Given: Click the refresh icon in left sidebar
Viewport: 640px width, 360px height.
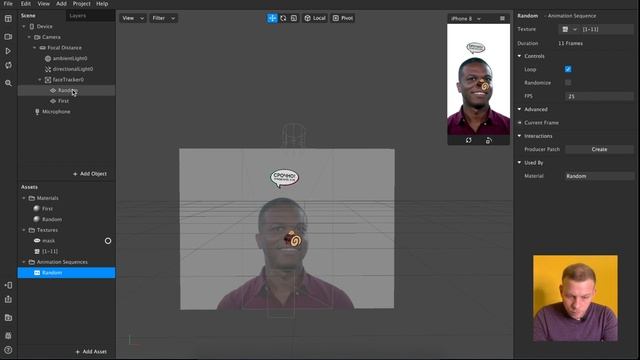Looking at the screenshot, I should [x=8, y=65].
